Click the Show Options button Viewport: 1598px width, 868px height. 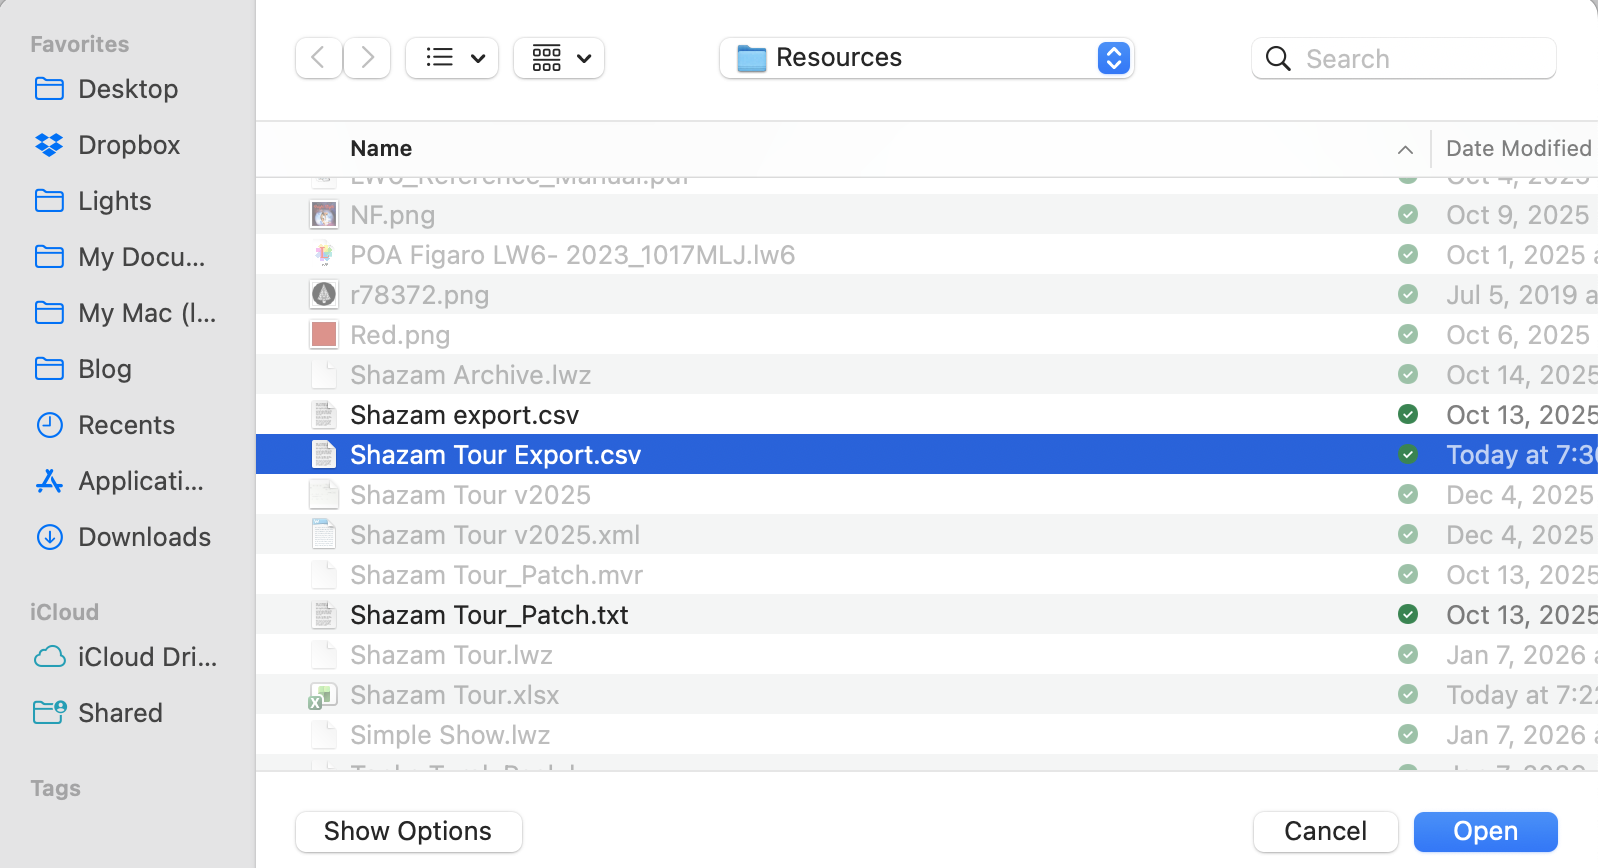pos(408,831)
